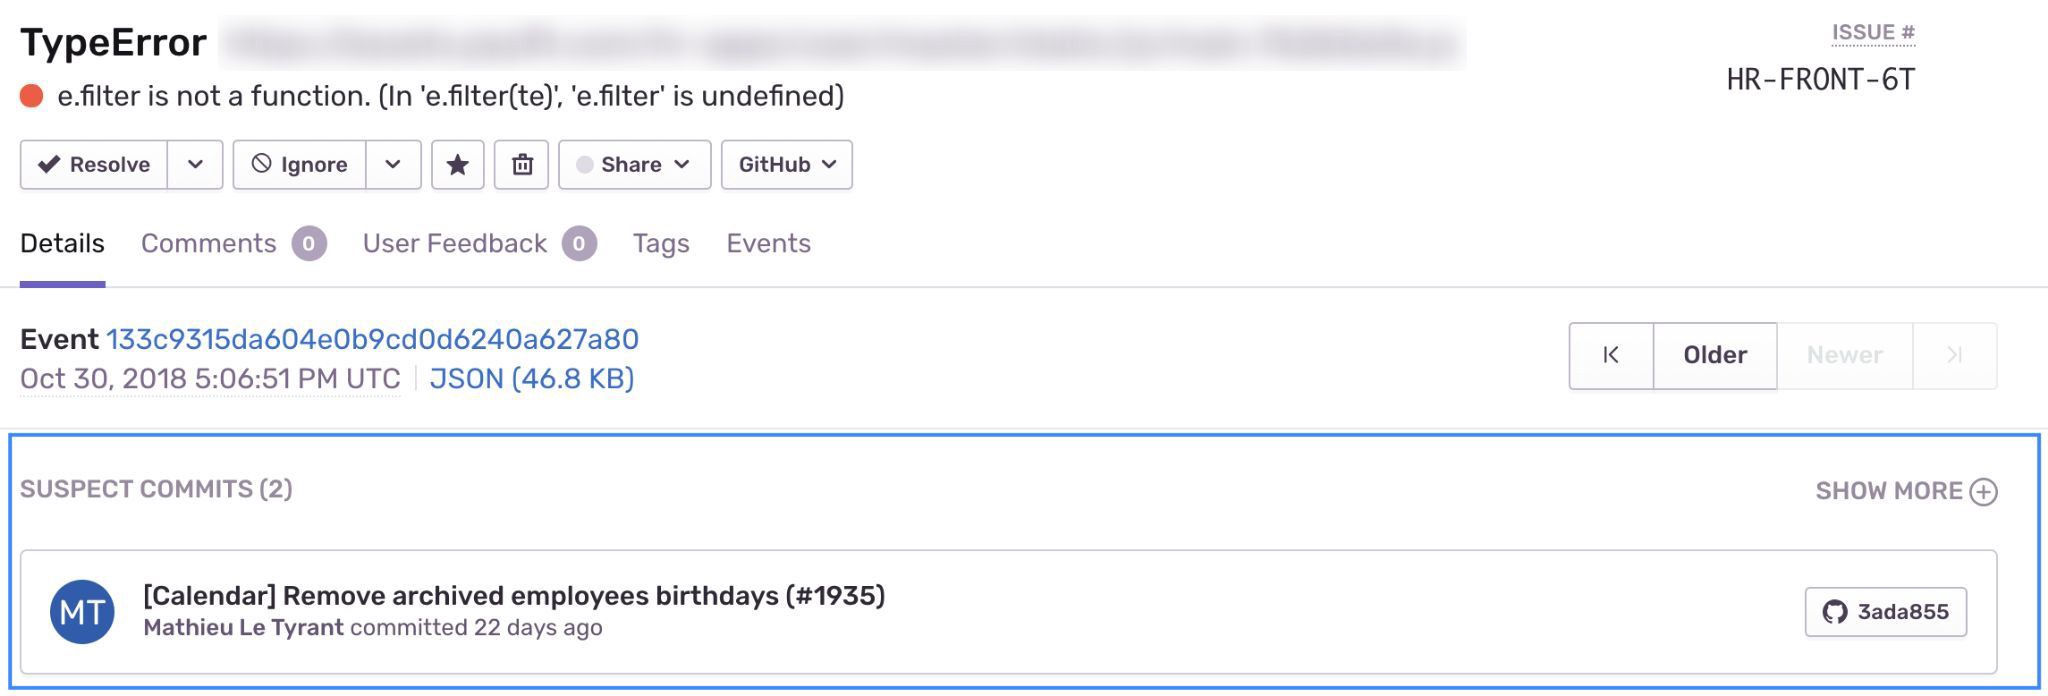Mark the issue resolved with Resolve
Viewport: 2048px width, 696px height.
[94, 165]
